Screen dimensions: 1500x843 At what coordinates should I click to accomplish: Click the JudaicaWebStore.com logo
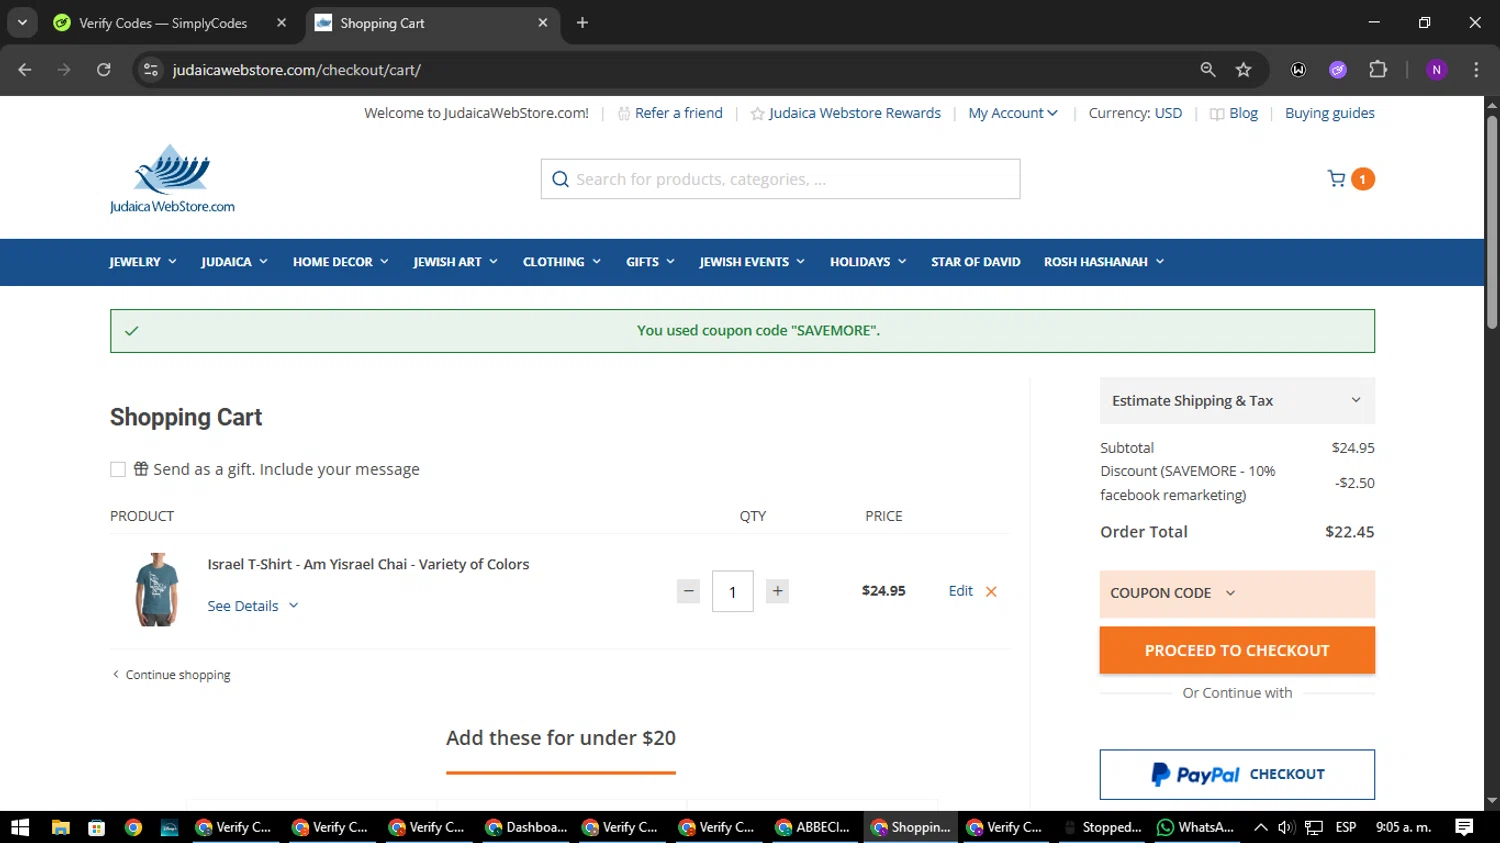tap(172, 179)
